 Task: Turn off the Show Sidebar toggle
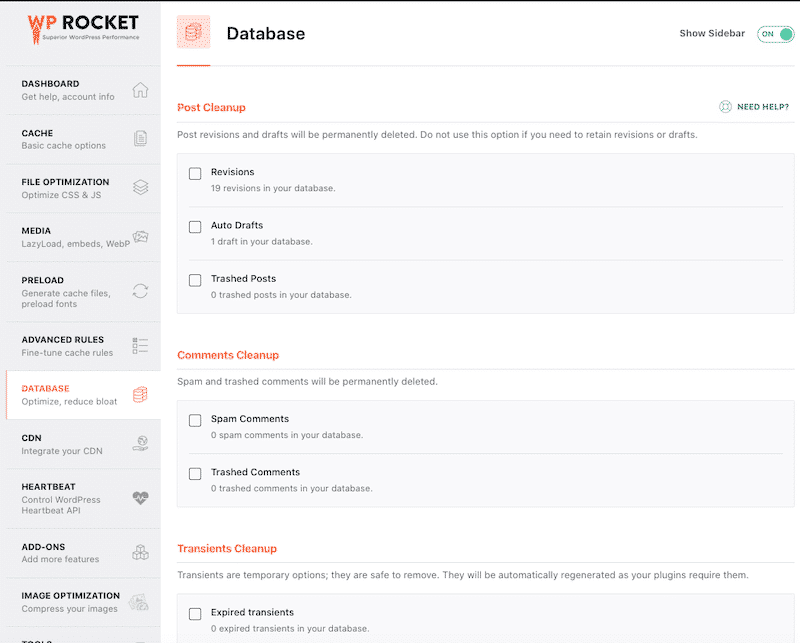pos(775,33)
